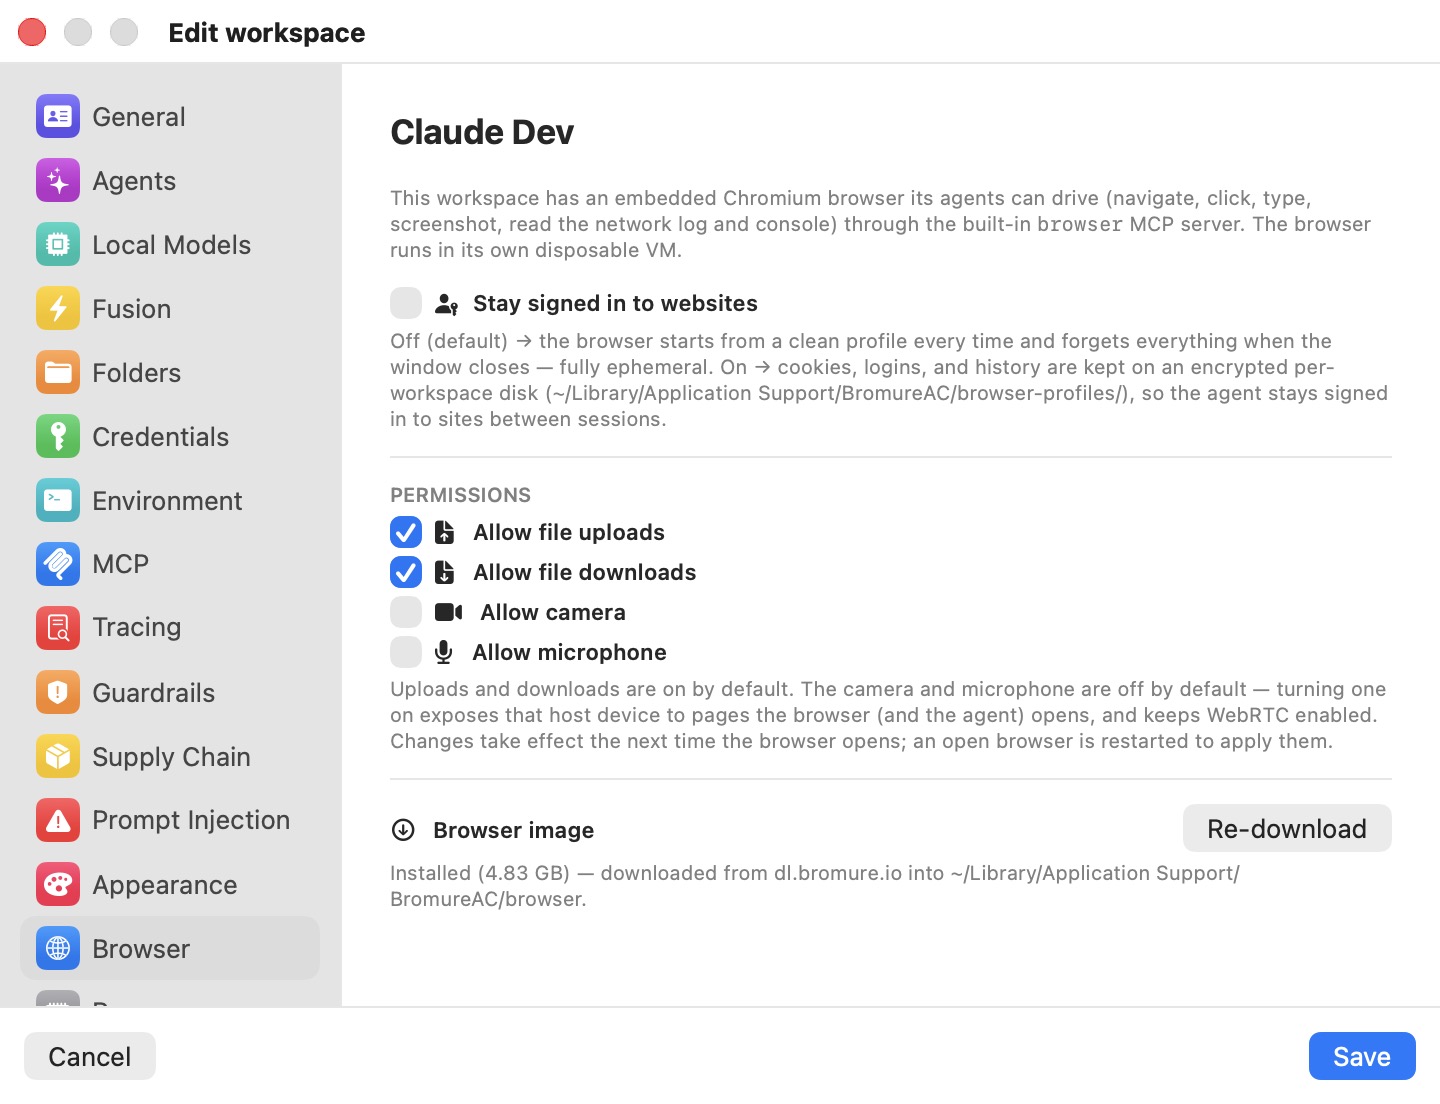Open the Folders section label
This screenshot has height=1104, width=1440.
tap(137, 373)
